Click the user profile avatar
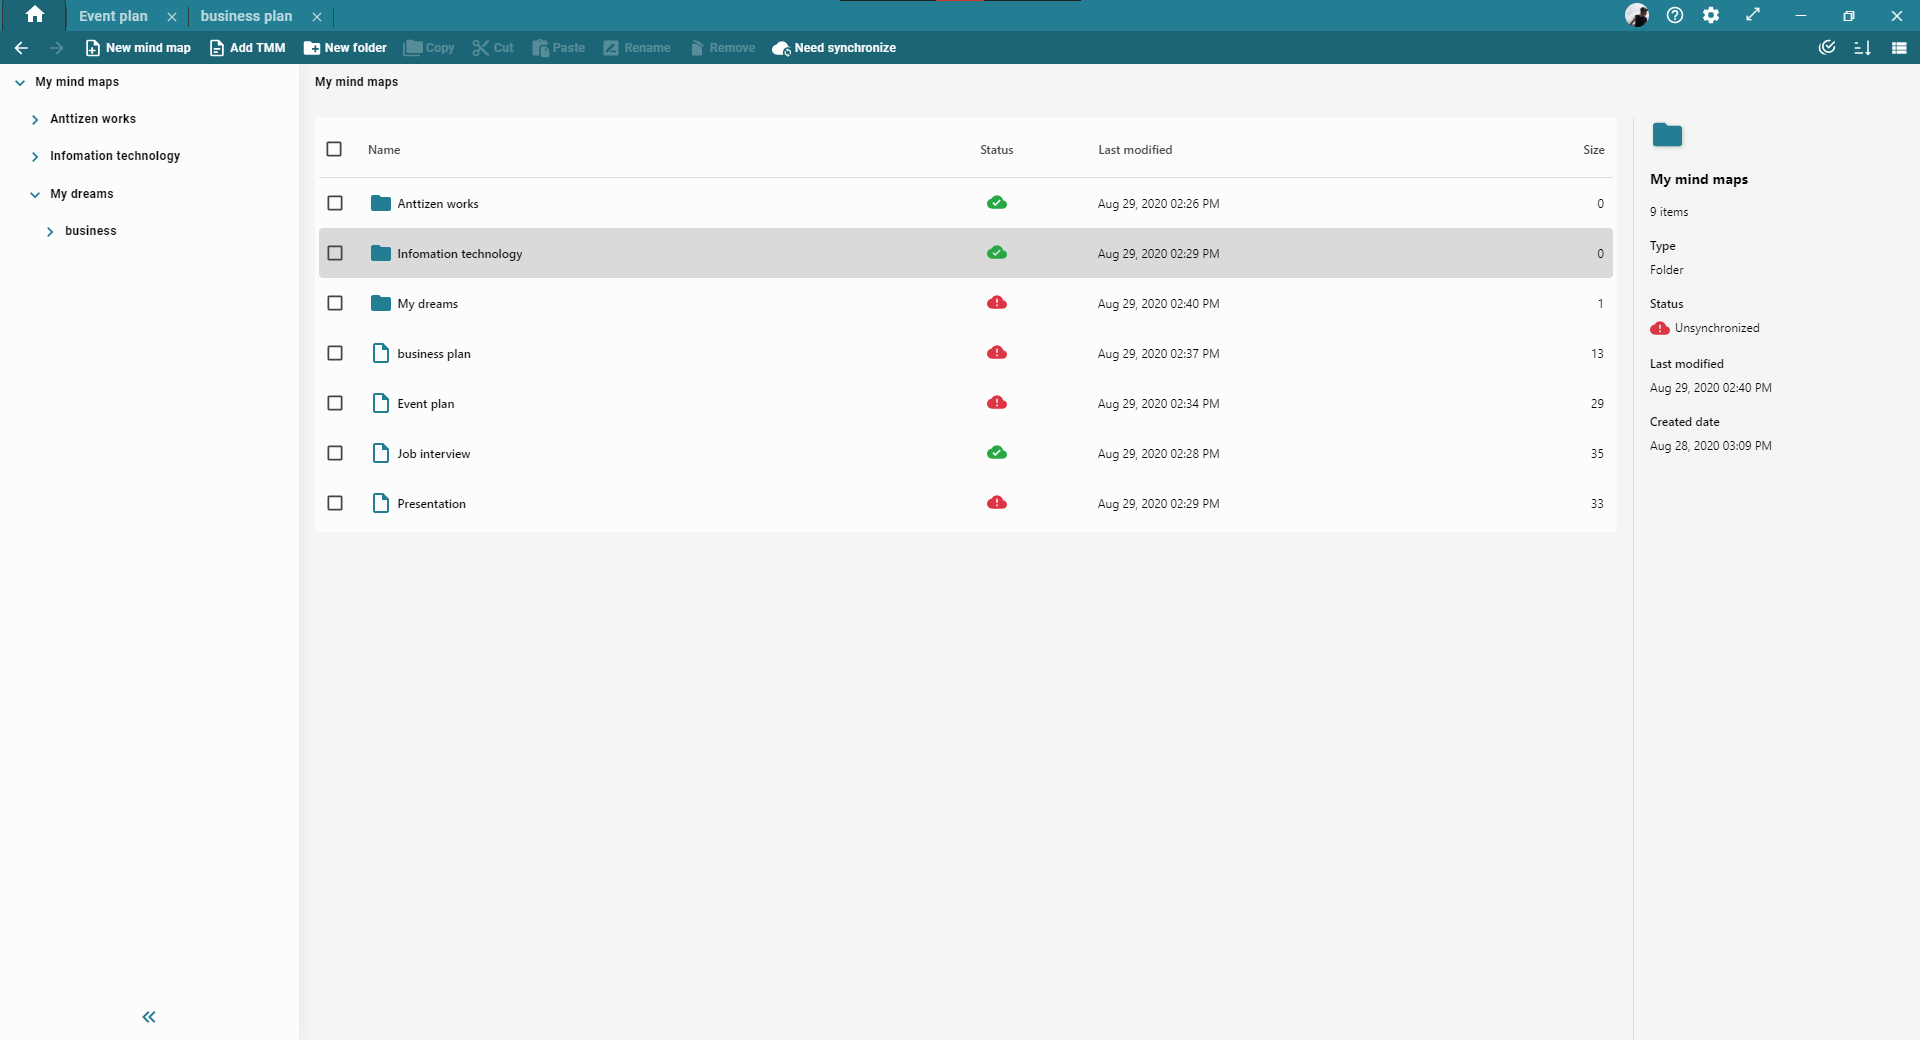 pyautogui.click(x=1637, y=15)
